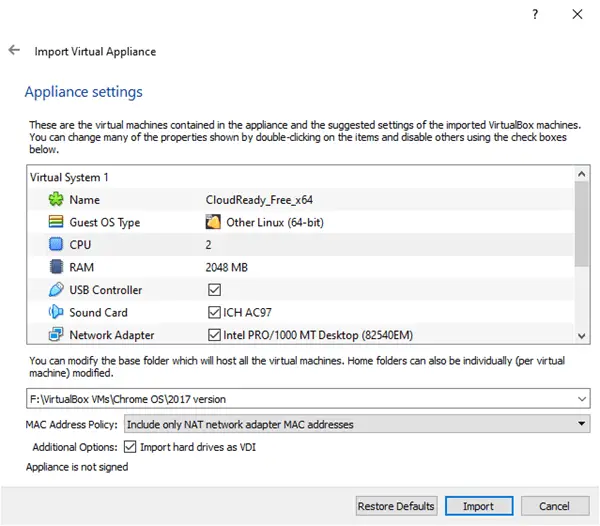
Task: Click the Cancel button
Action: (x=554, y=506)
